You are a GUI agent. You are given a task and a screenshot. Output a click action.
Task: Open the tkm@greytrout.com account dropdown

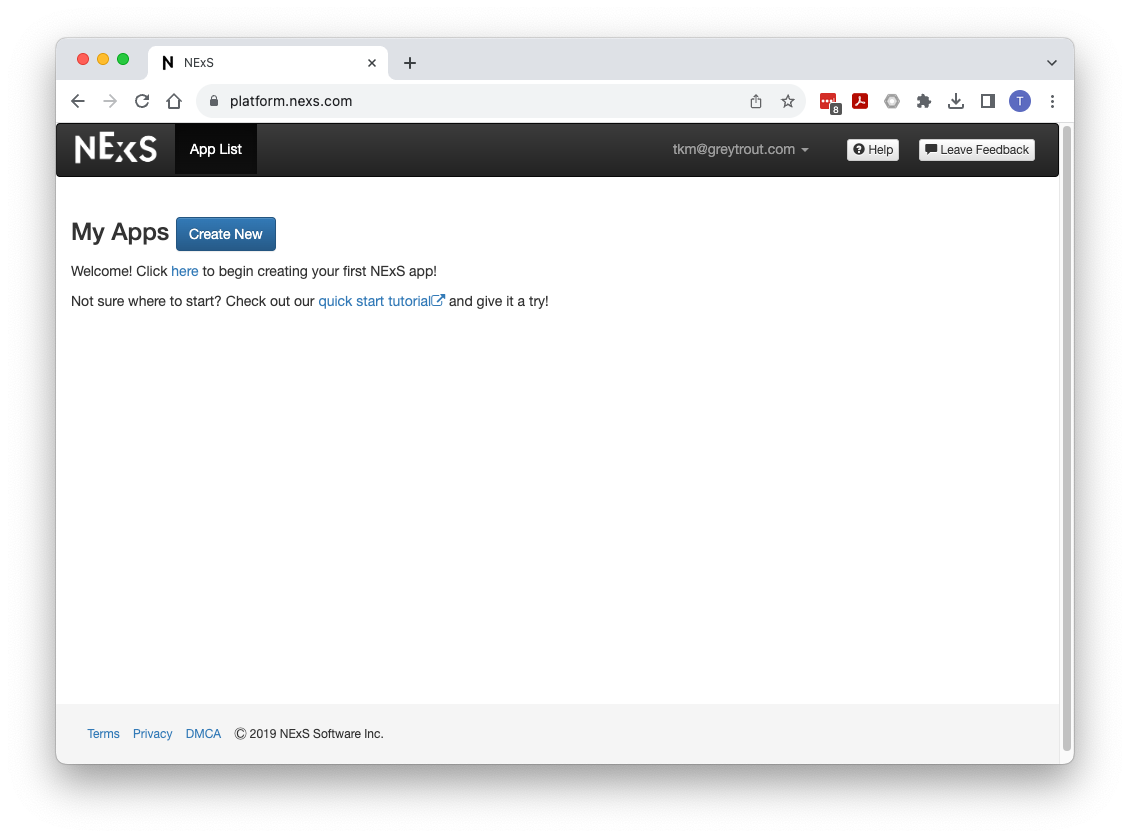pos(740,149)
